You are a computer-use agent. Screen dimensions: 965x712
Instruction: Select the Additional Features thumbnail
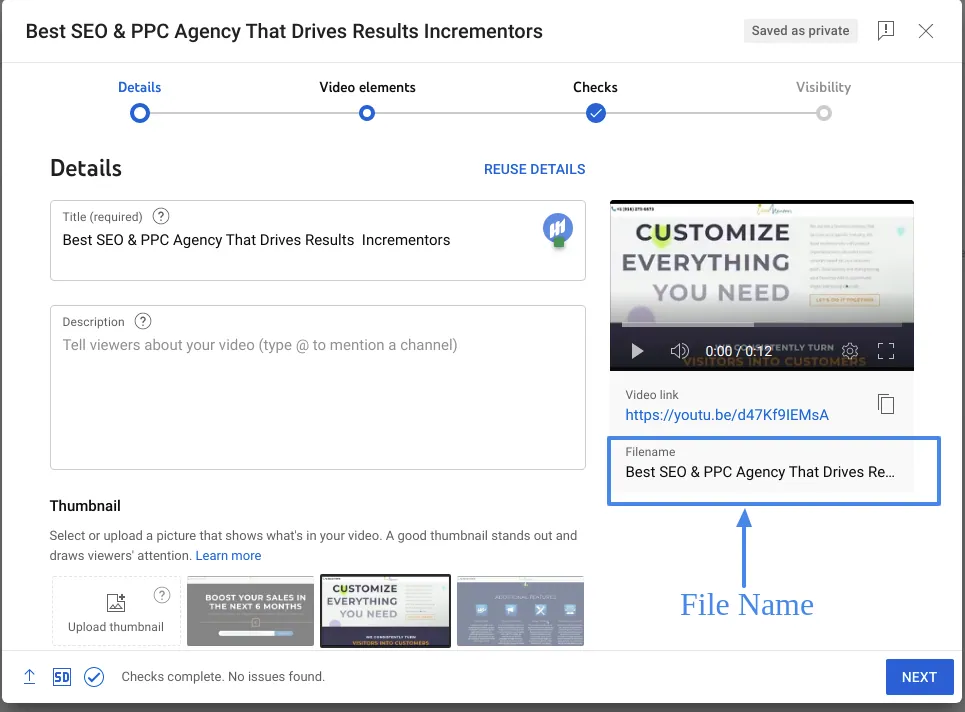point(520,611)
